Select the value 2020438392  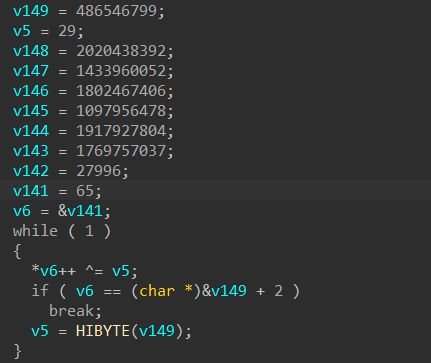(x=121, y=51)
